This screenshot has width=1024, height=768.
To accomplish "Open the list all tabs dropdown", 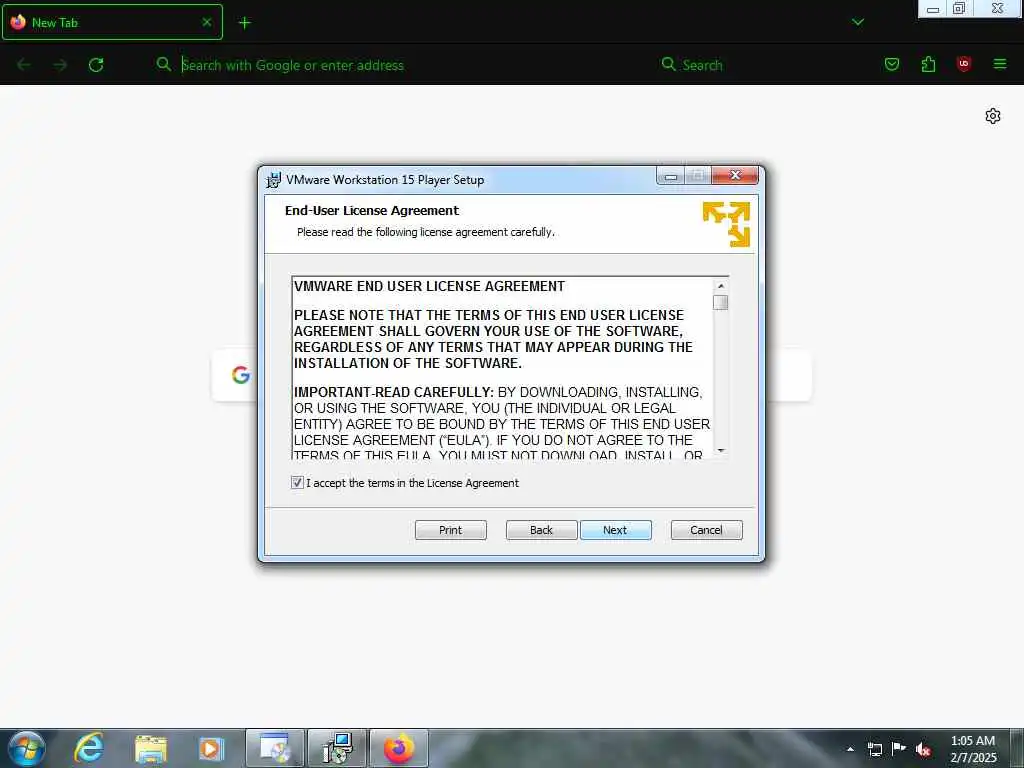I will (858, 22).
